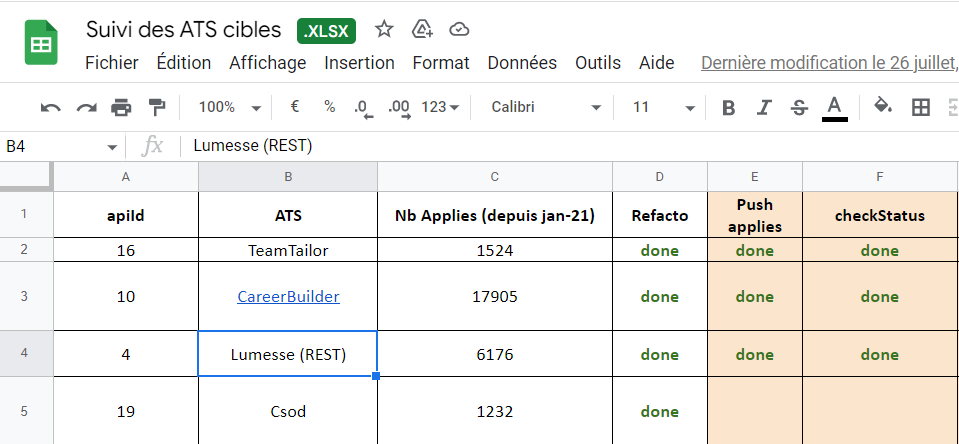Click the add to Drive icon
Image resolution: width=959 pixels, height=444 pixels.
click(422, 29)
